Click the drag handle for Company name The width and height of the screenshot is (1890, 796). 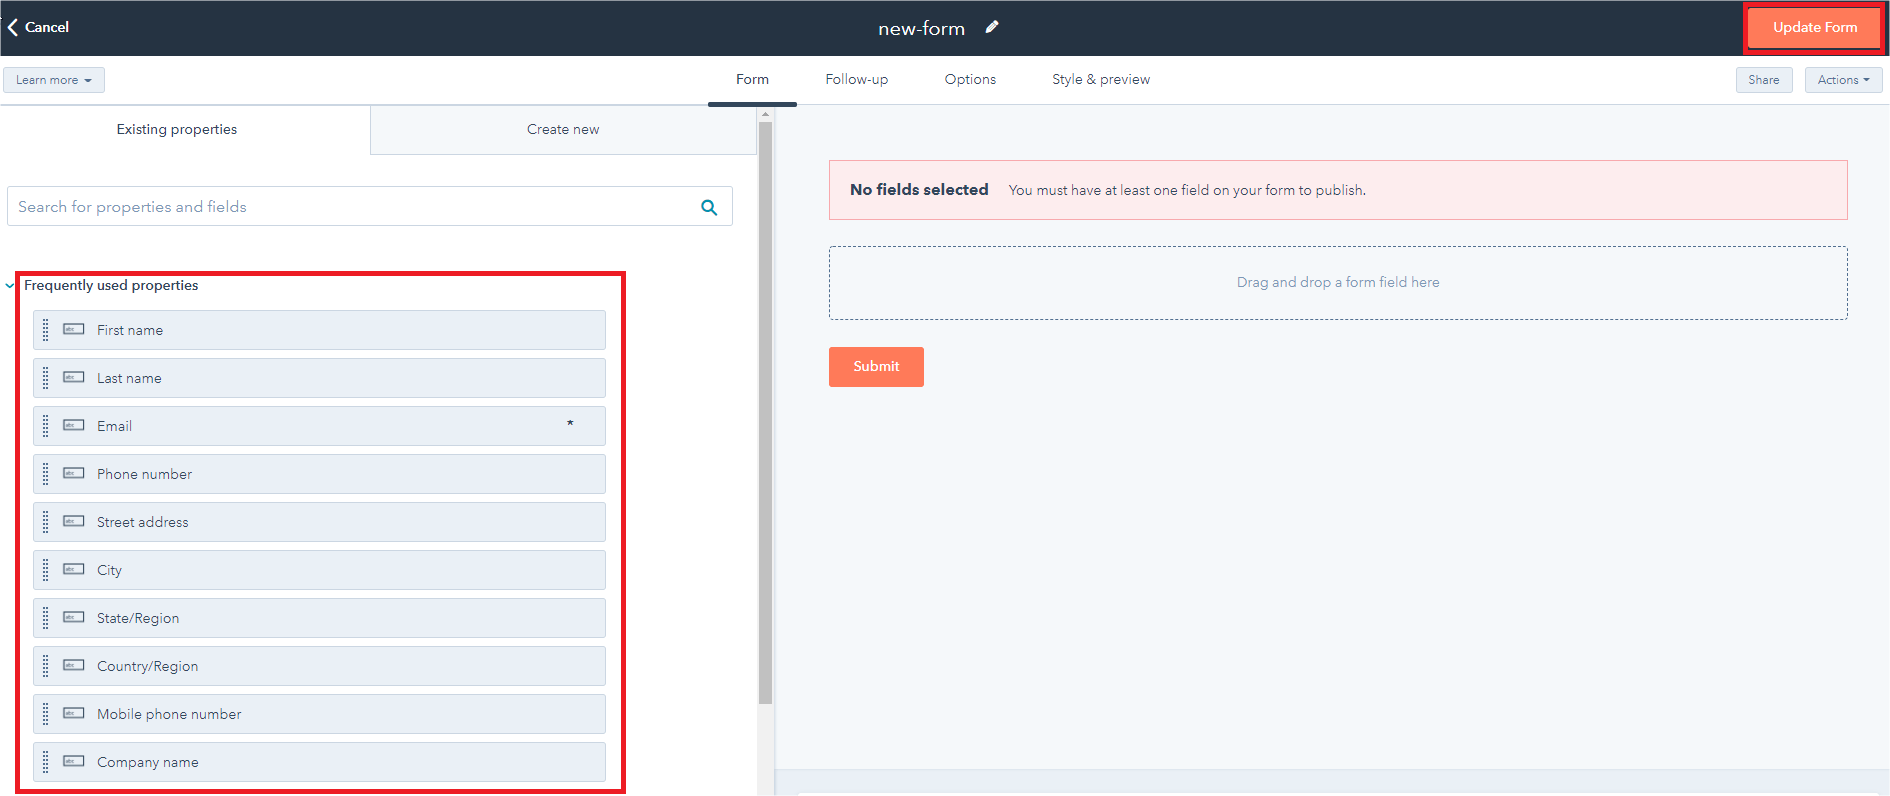coord(45,762)
